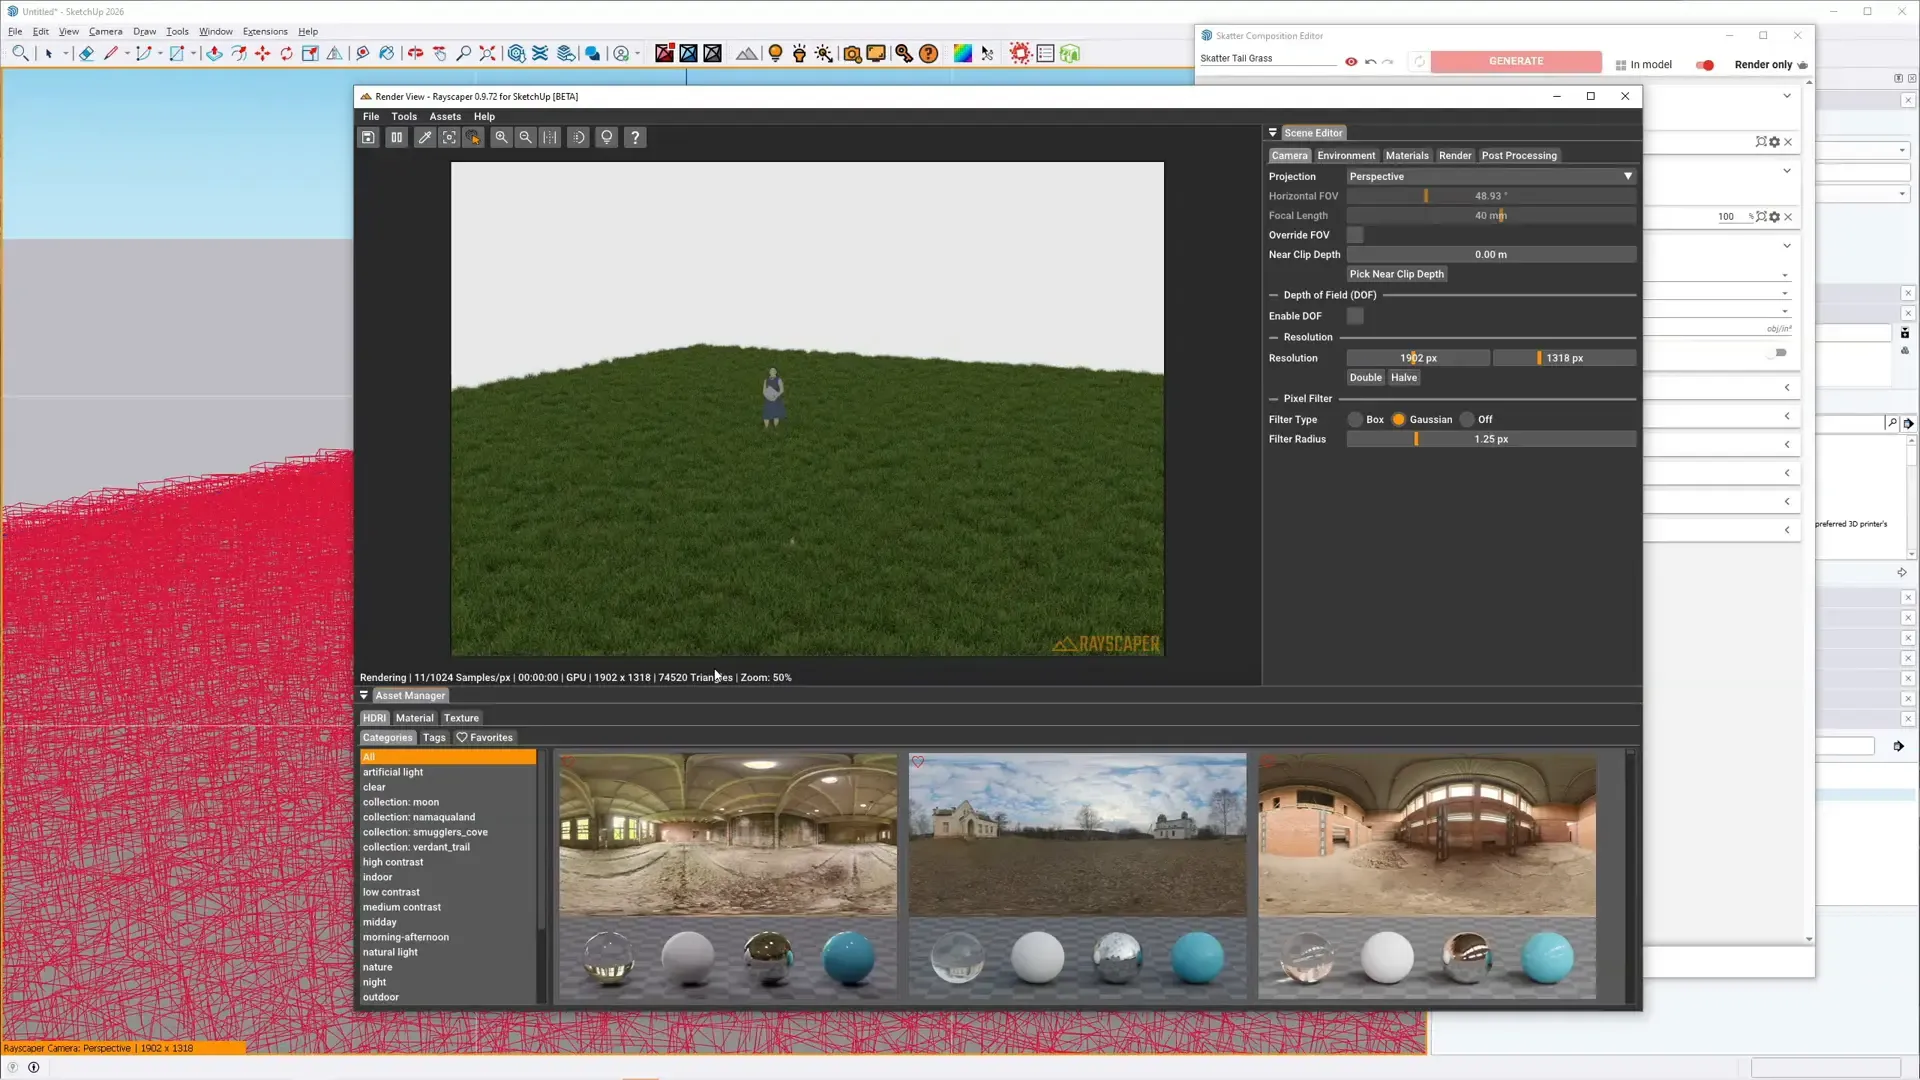Zoom in on the render view
The image size is (1920, 1080).
[x=502, y=138]
